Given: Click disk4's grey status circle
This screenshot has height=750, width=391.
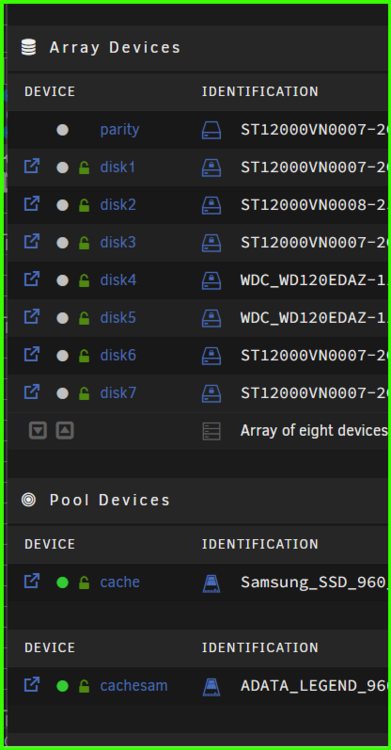Looking at the screenshot, I should (62, 280).
